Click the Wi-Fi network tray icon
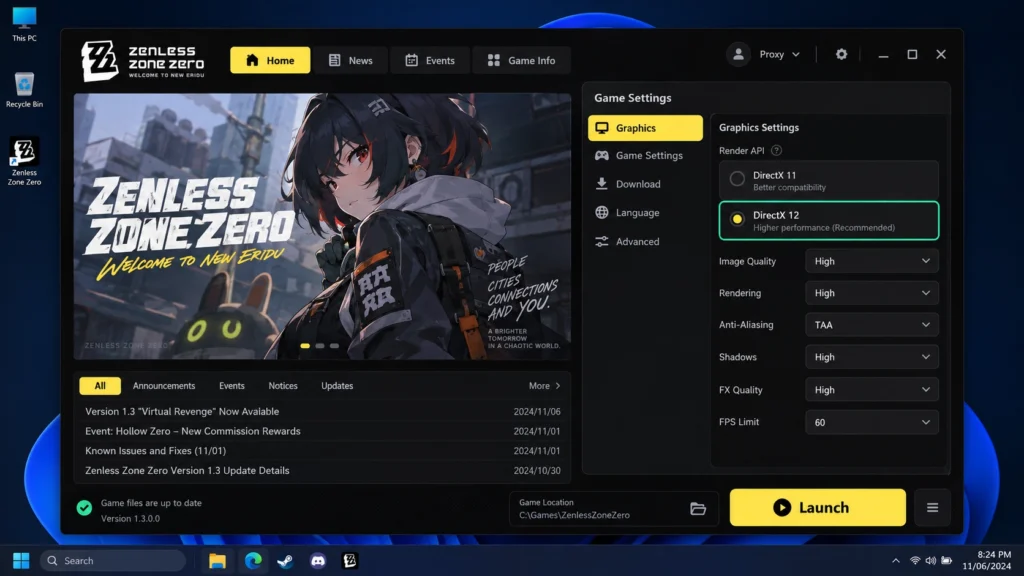The width and height of the screenshot is (1024, 576). pyautogui.click(x=915, y=560)
